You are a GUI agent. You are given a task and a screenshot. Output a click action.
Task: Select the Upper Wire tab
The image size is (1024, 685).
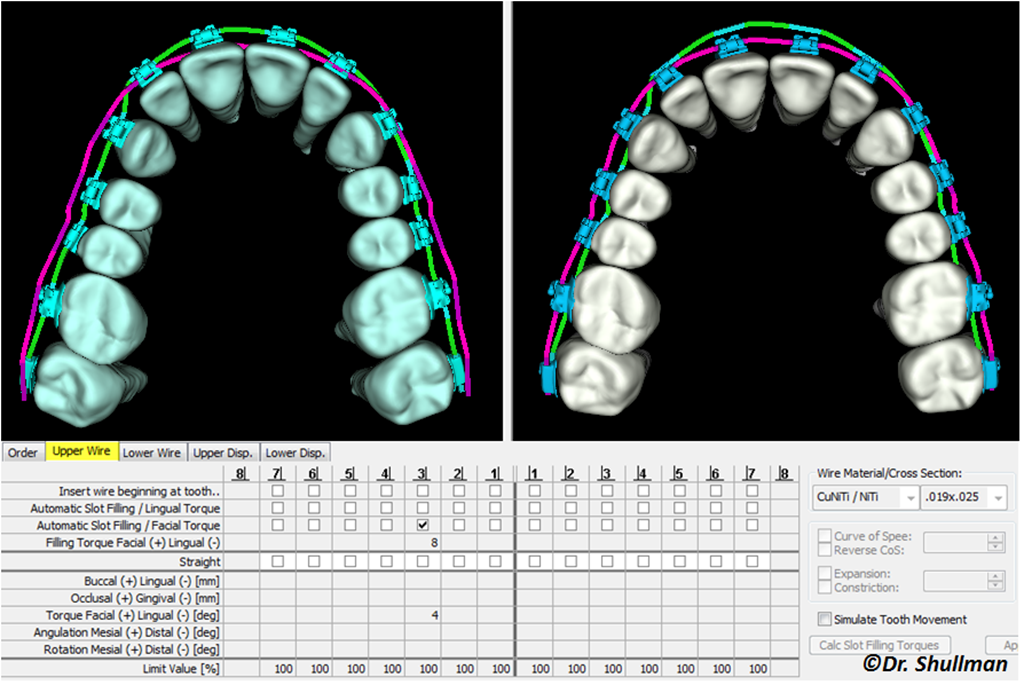coord(81,451)
